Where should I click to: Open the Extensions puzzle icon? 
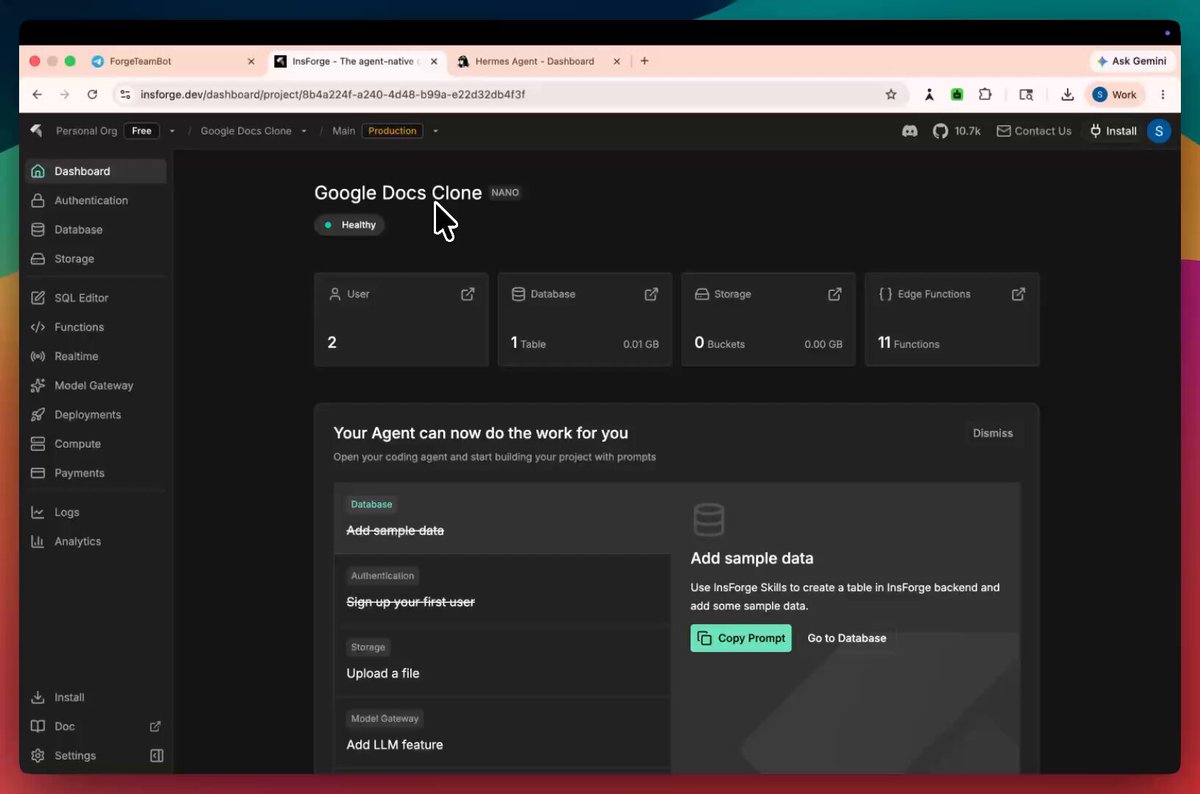[x=985, y=94]
